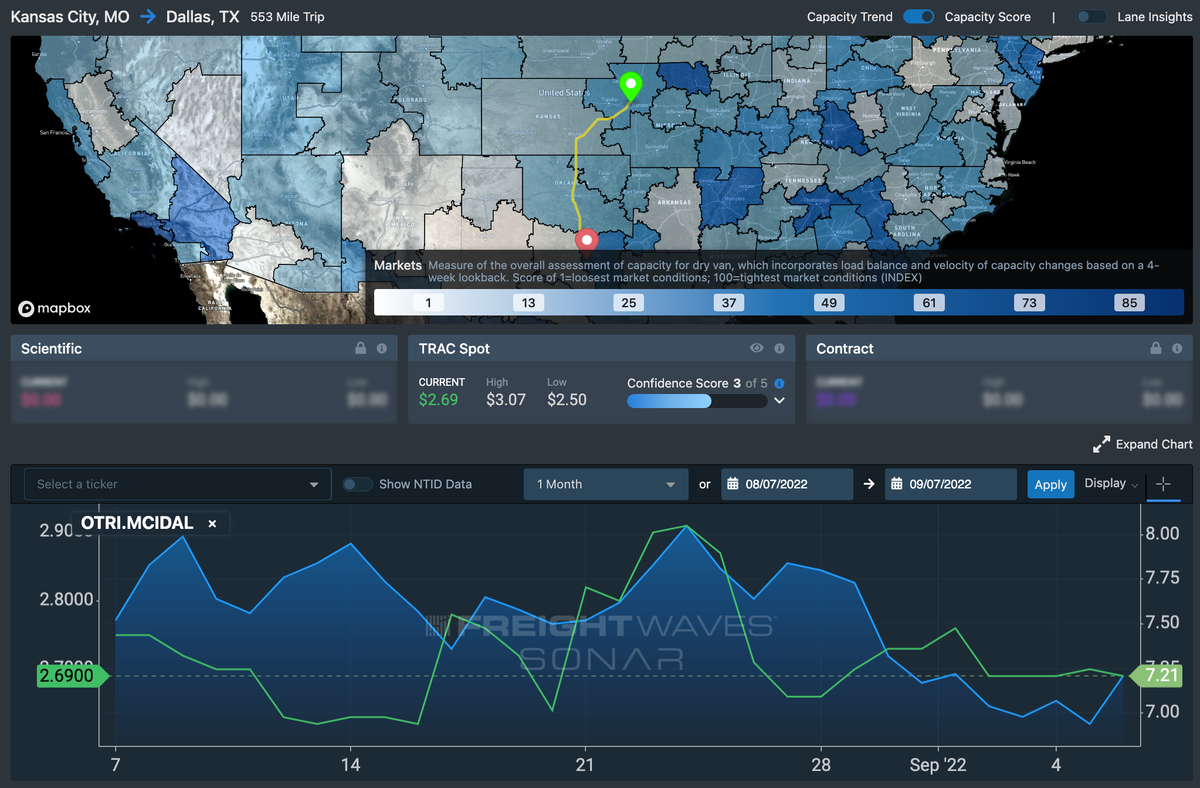The height and width of the screenshot is (788, 1200).
Task: Click the 2.8000 label on the left axis
Action: pyautogui.click(x=67, y=600)
